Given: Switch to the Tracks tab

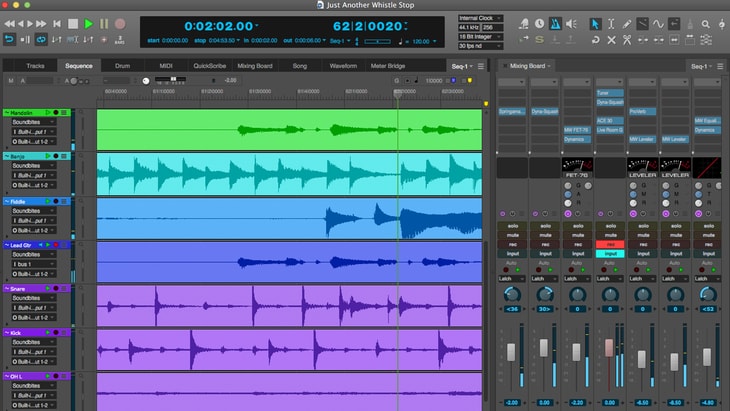Looking at the screenshot, I should tap(35, 66).
